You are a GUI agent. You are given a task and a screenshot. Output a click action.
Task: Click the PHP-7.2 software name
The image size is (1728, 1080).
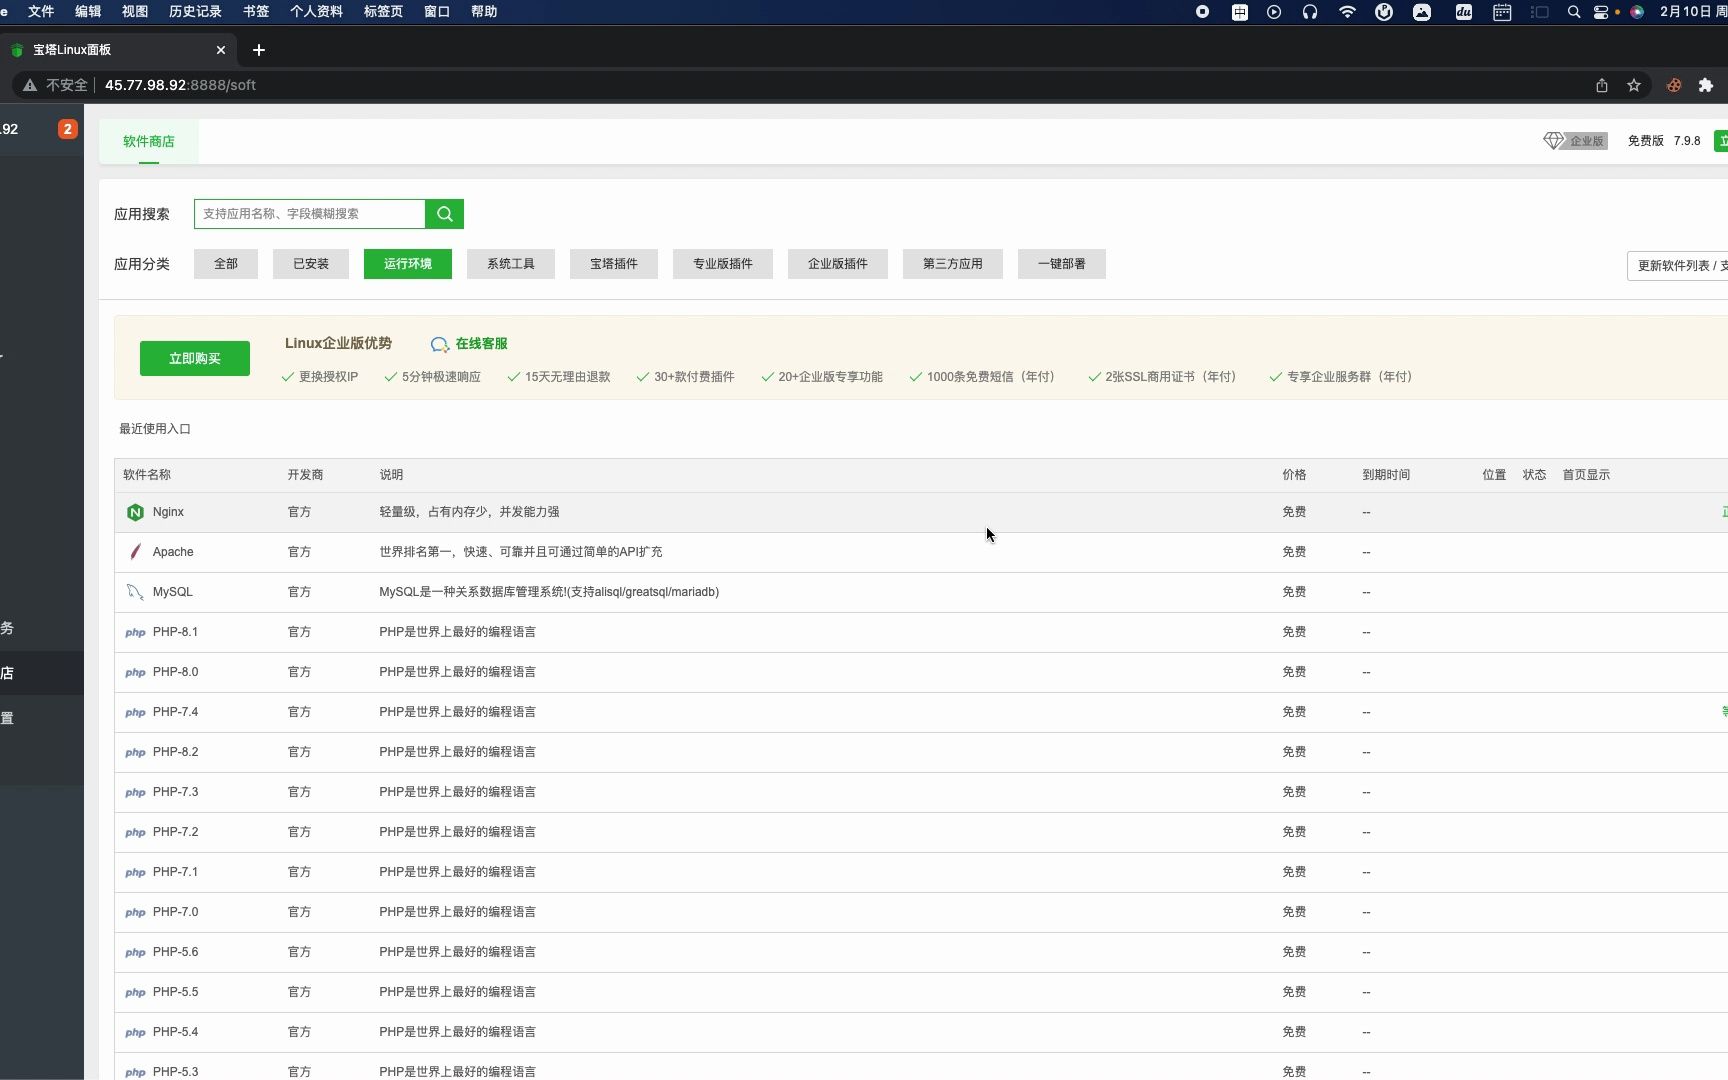[175, 832]
